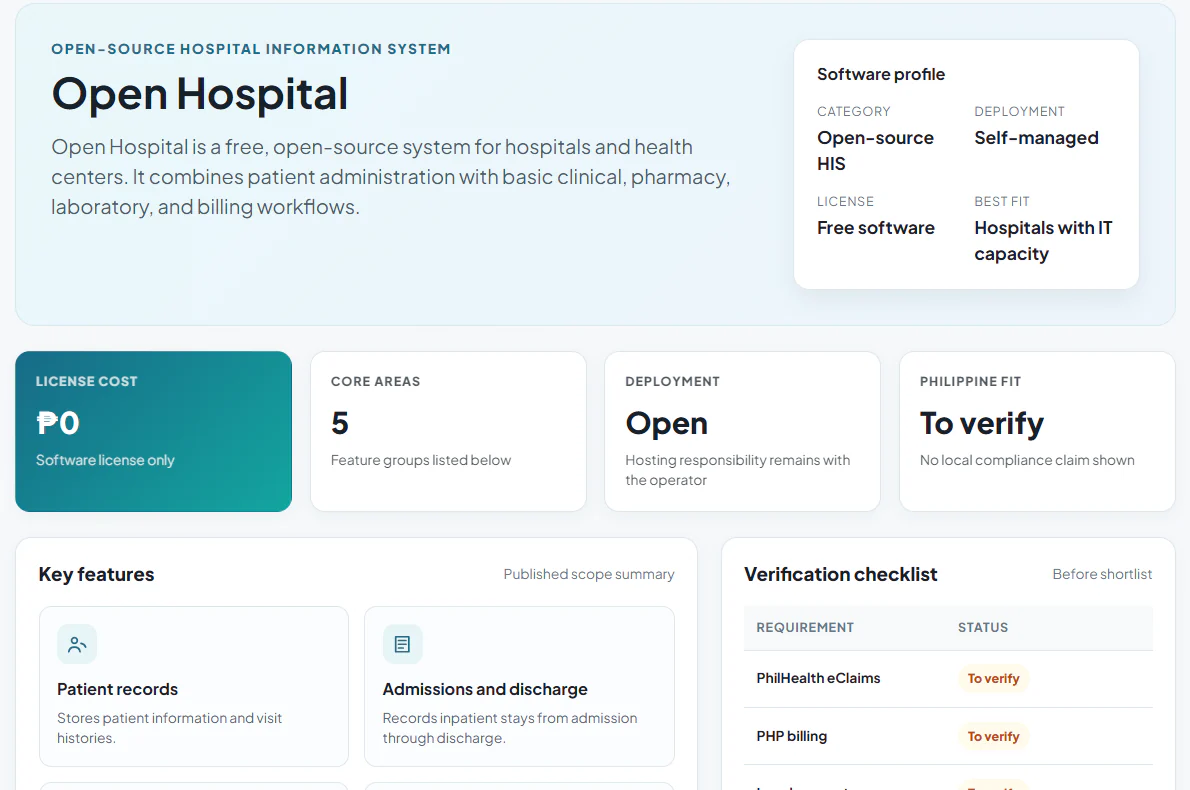Click the STATUS column header

[983, 628]
